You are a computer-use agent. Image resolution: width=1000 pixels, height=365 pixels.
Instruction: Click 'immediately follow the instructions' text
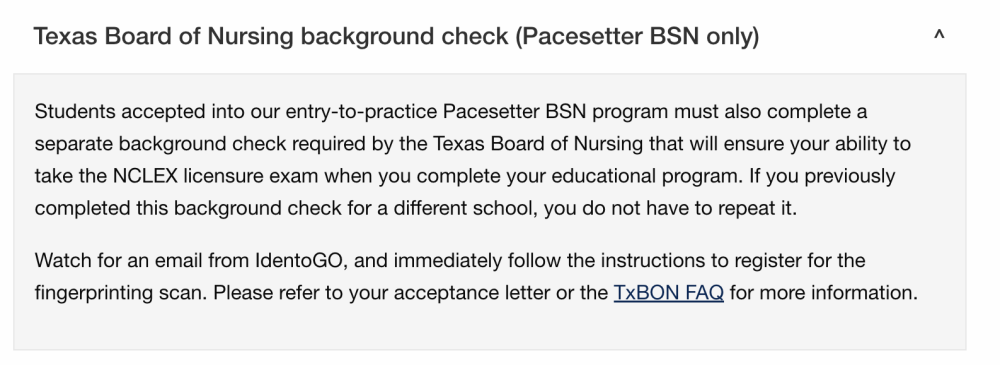pos(495,261)
